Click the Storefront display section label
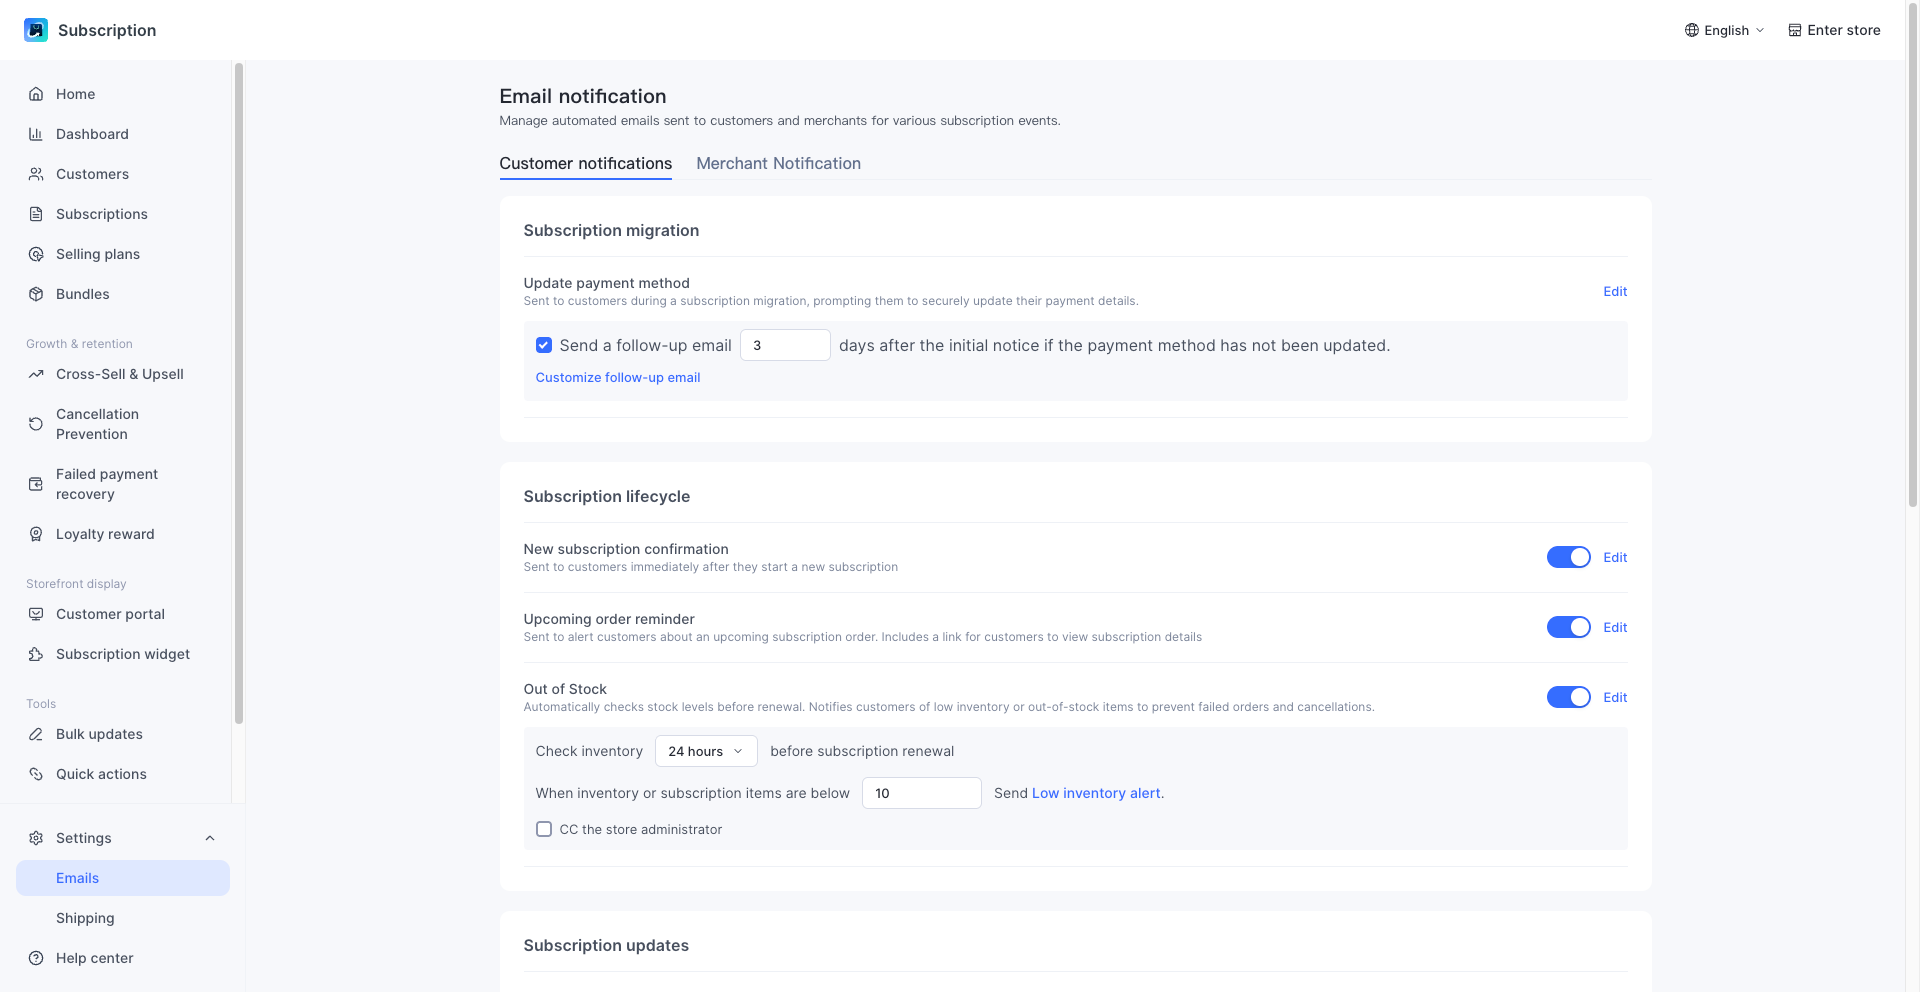The image size is (1920, 992). (x=76, y=584)
